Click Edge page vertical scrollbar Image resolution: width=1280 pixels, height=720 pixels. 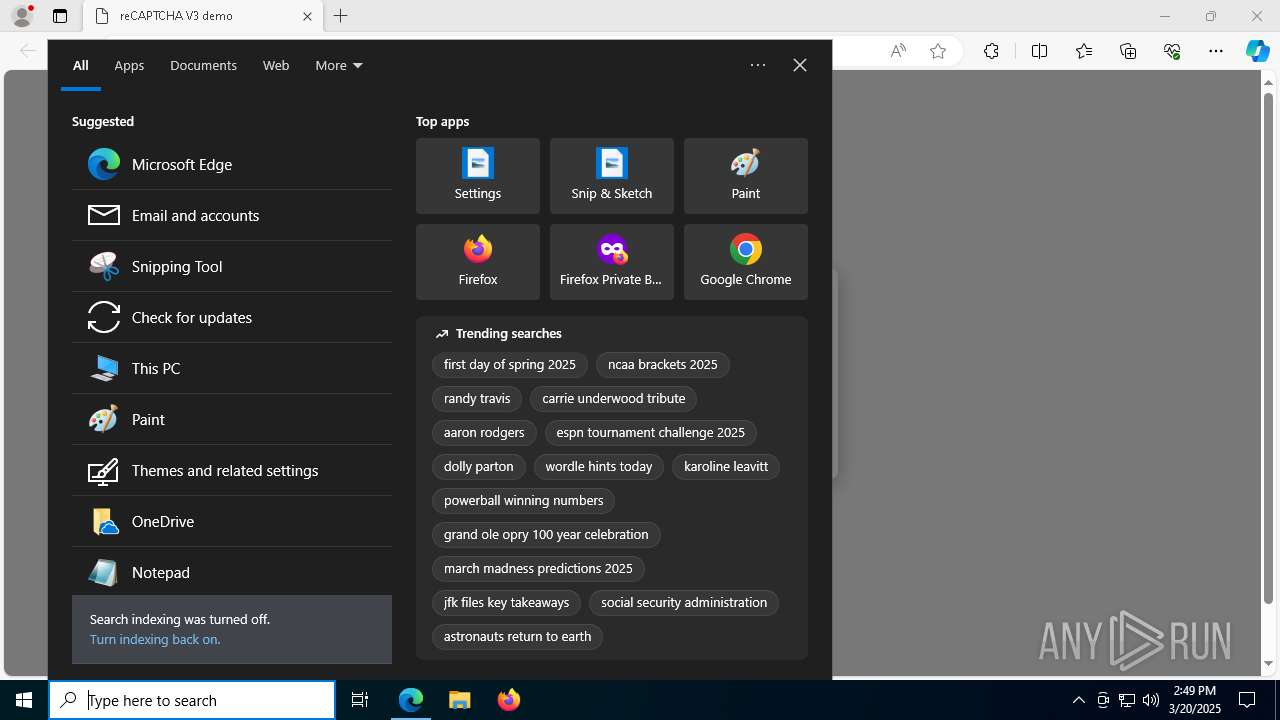1268,350
